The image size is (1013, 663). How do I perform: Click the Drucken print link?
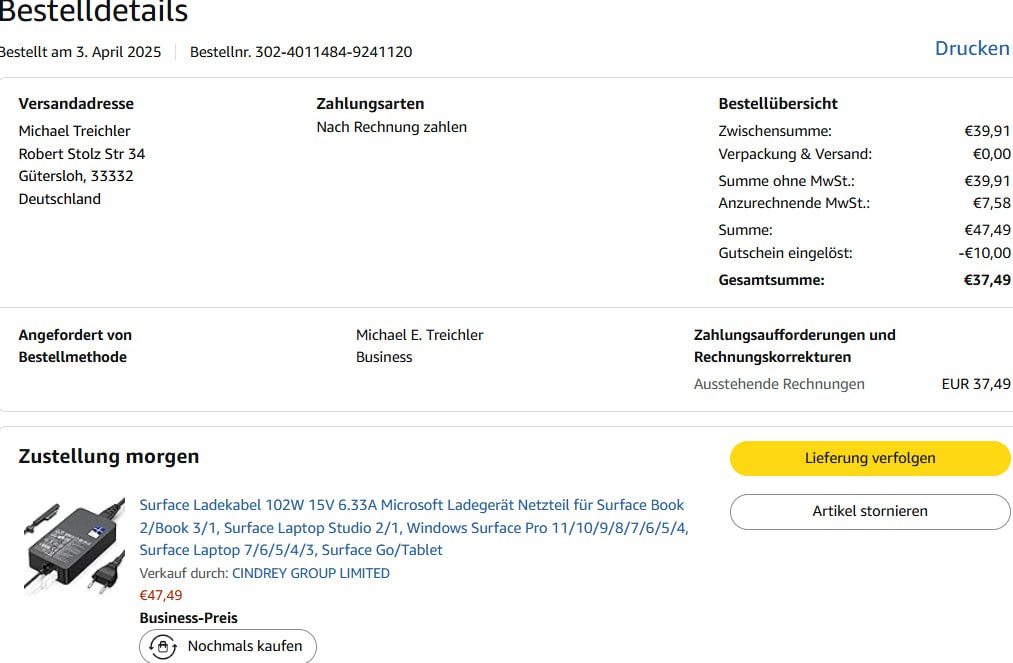click(x=971, y=48)
